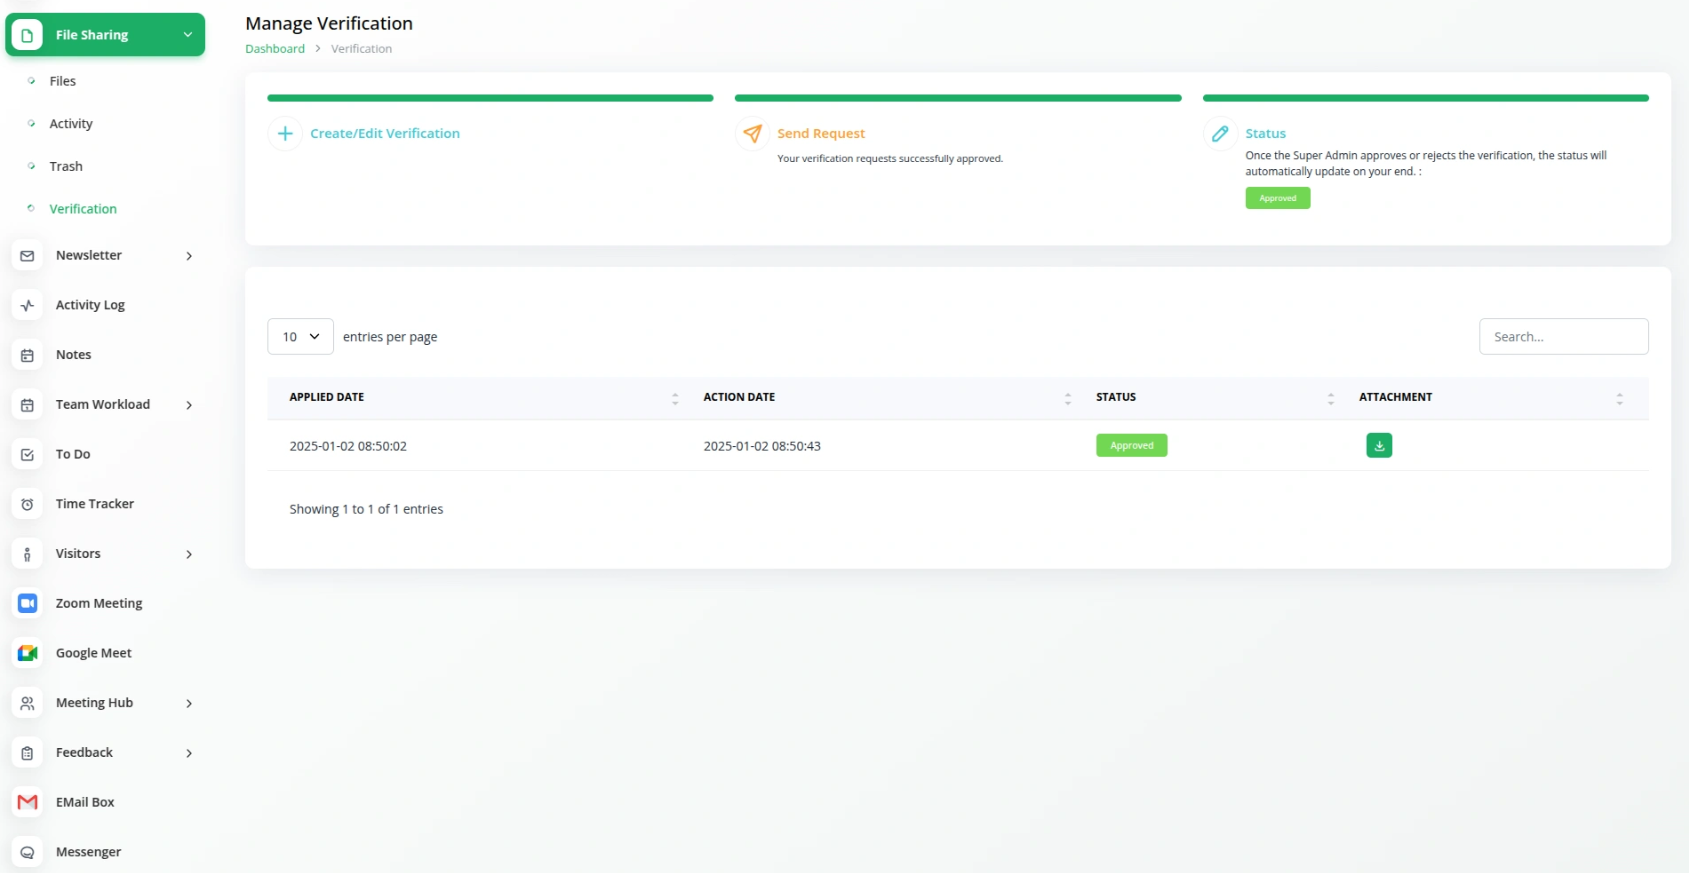
Task: Select Verification in the sidebar
Action: coord(83,209)
